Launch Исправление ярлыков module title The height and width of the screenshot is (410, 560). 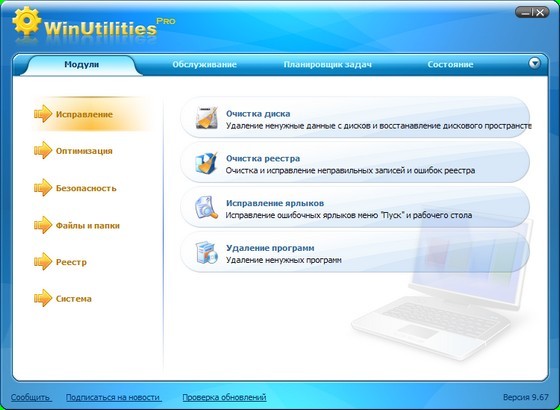click(x=275, y=203)
